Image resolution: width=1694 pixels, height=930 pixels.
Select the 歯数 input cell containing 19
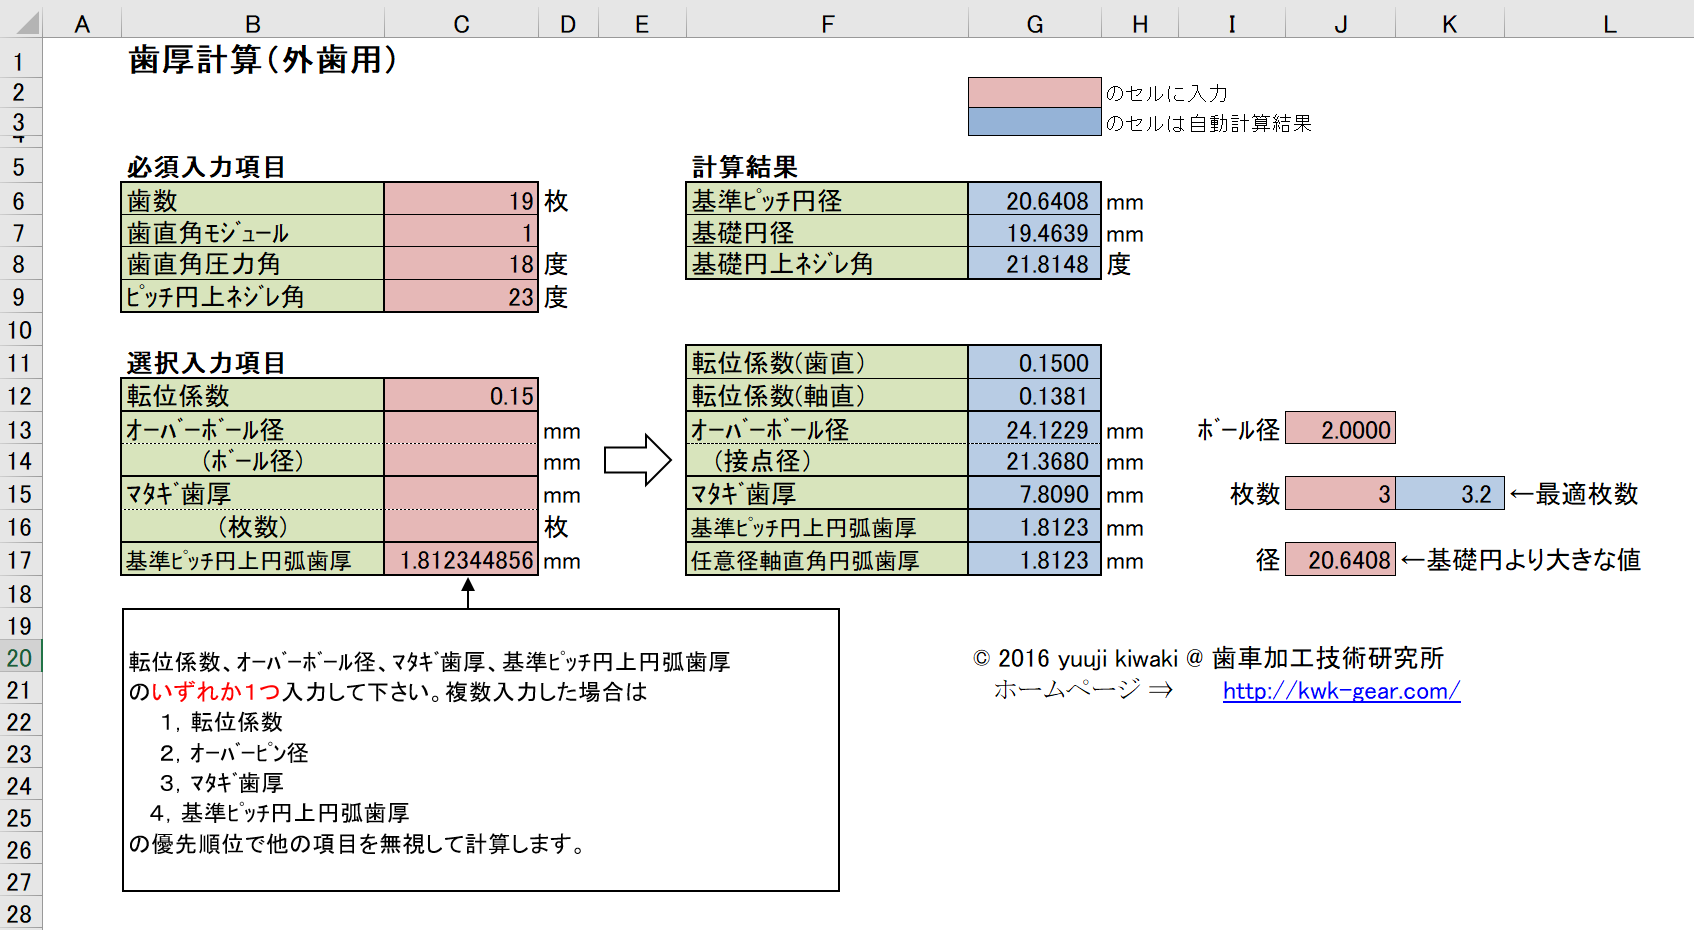[461, 200]
